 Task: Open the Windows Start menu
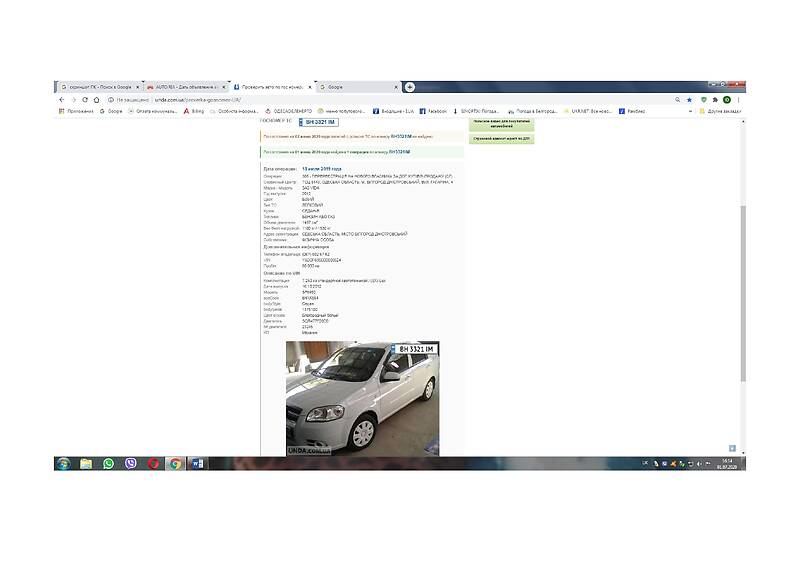tap(64, 463)
